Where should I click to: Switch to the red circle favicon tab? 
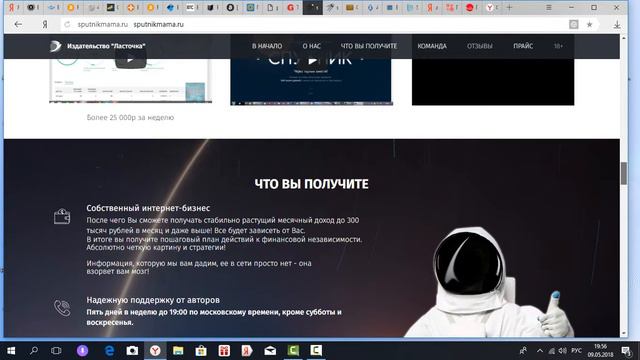tap(471, 7)
